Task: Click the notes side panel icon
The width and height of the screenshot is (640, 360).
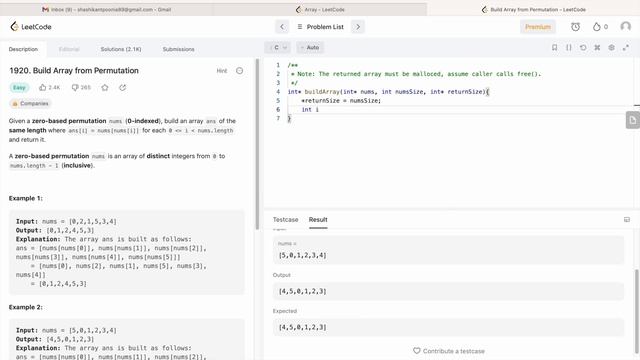Action: tap(633, 120)
